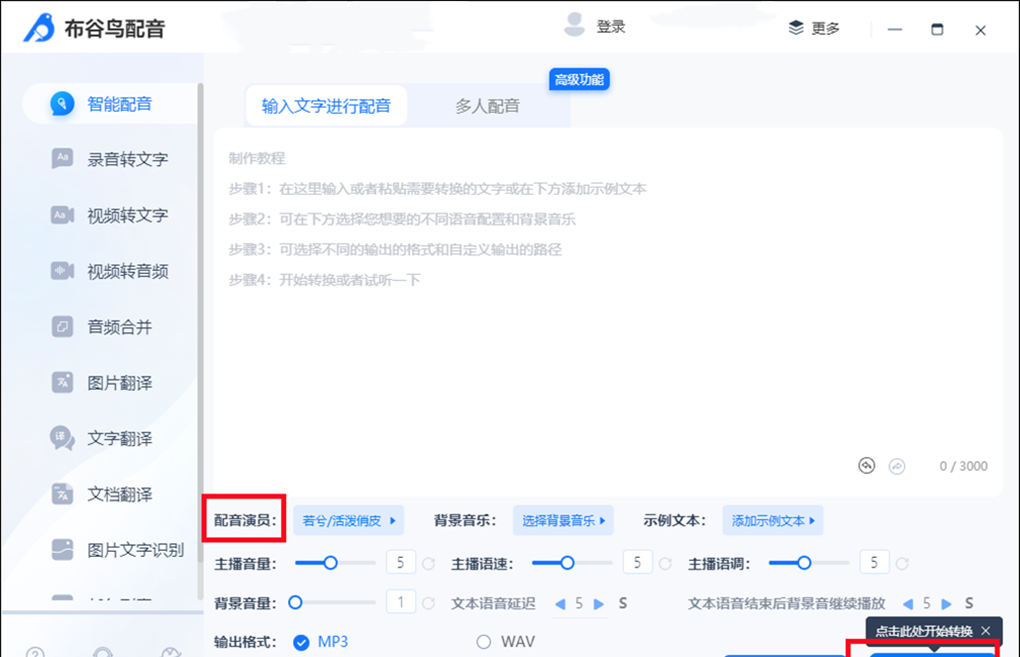The width and height of the screenshot is (1020, 657).
Task: Increase 文本语音结束后背景音继续播放 with the right arrow
Action: pyautogui.click(x=946, y=604)
